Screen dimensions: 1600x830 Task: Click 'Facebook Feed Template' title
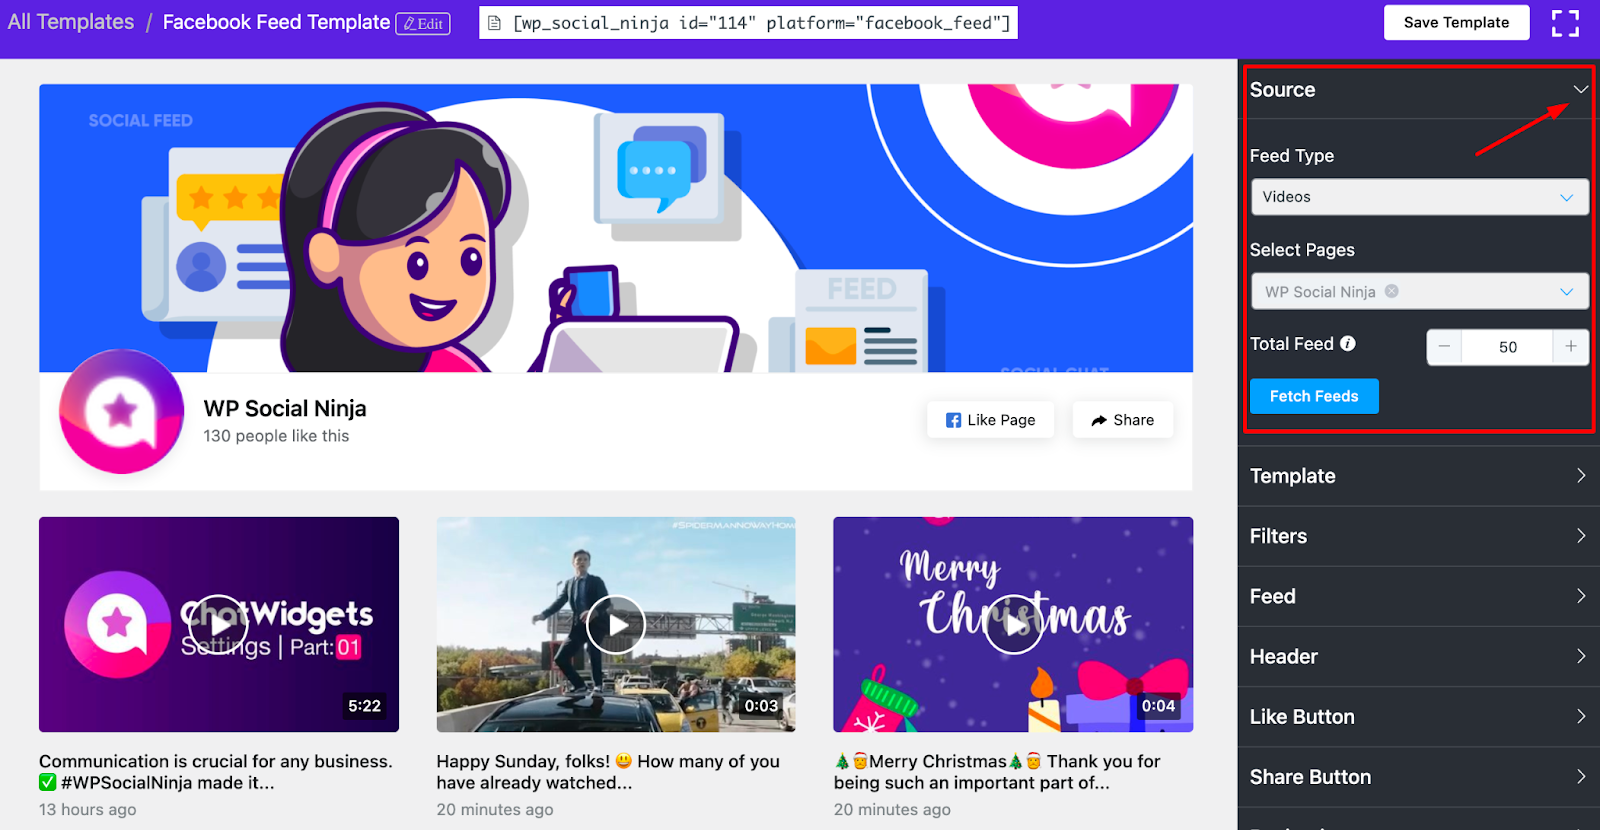[x=276, y=22]
